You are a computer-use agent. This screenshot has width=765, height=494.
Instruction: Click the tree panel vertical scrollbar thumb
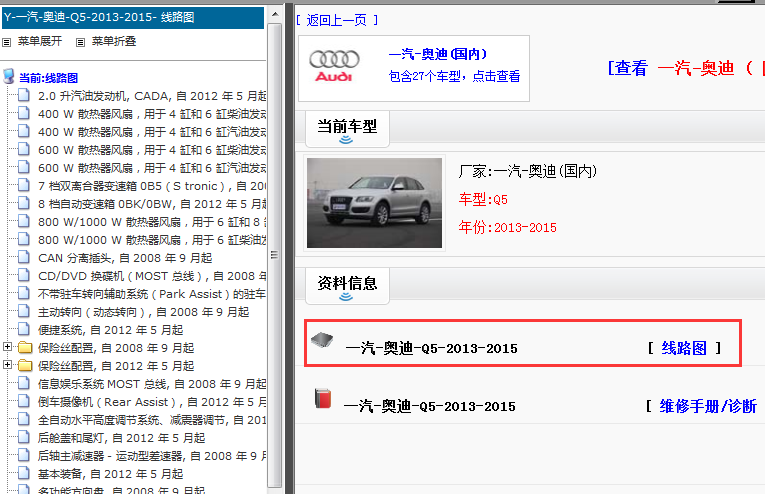(275, 255)
